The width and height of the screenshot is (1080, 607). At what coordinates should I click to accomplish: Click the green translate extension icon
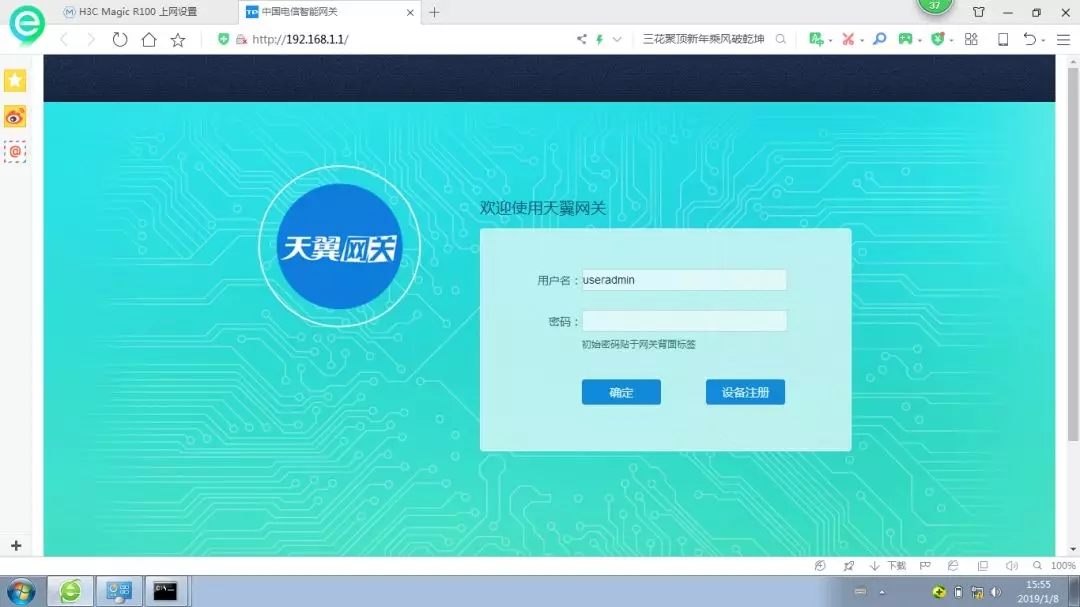[816, 39]
